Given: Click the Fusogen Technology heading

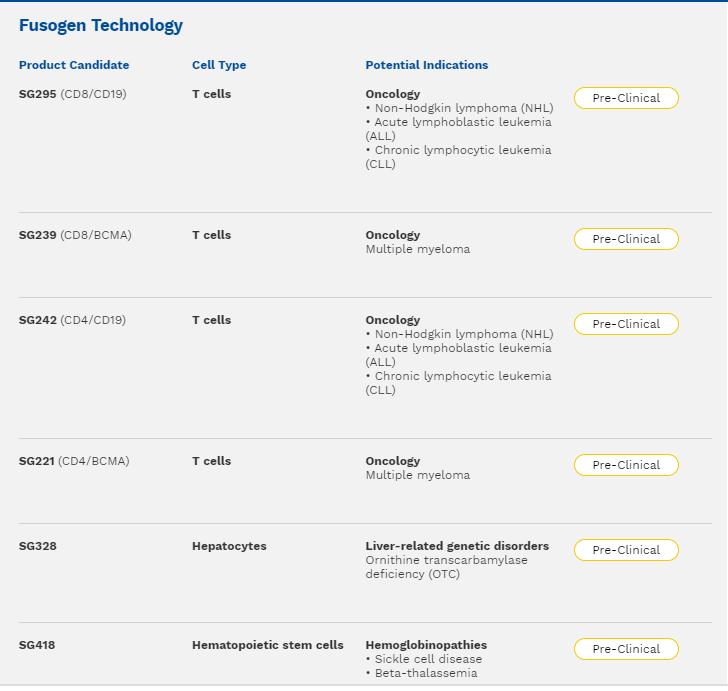Looking at the screenshot, I should coord(101,26).
